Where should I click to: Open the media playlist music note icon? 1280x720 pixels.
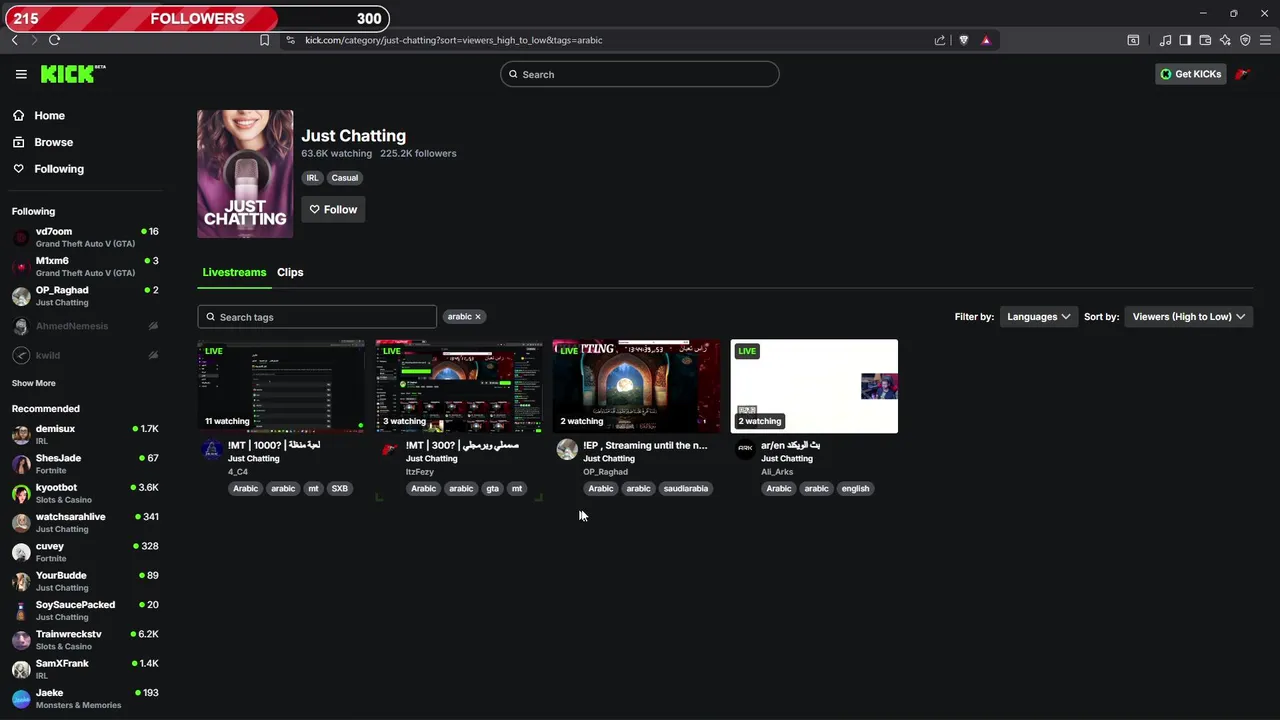(1165, 40)
